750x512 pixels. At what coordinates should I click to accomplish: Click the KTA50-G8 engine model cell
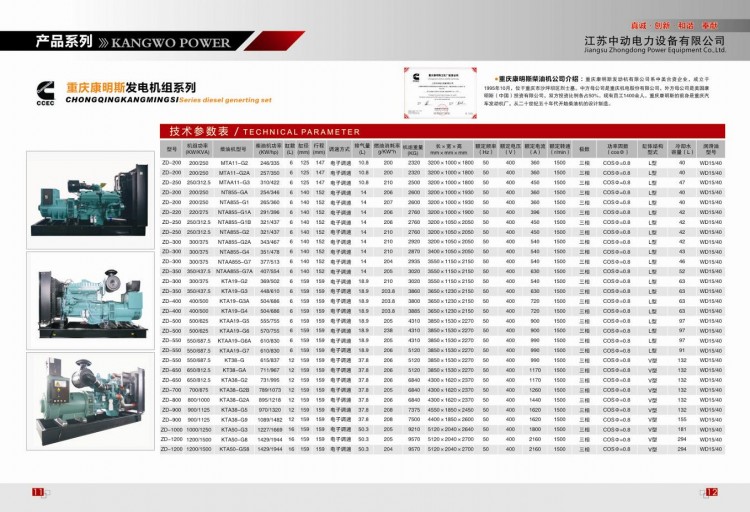(234, 439)
